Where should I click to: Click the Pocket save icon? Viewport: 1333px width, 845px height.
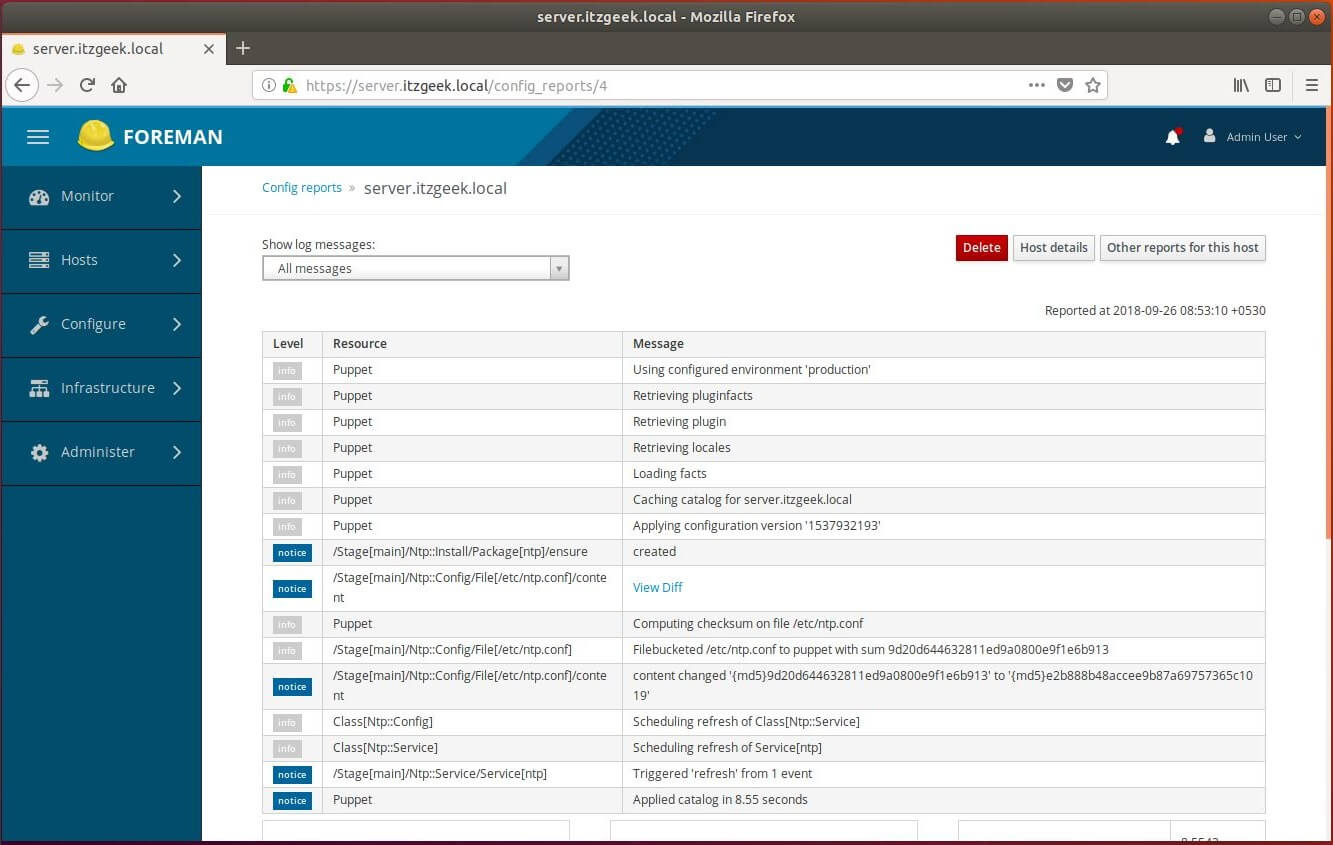[x=1065, y=85]
